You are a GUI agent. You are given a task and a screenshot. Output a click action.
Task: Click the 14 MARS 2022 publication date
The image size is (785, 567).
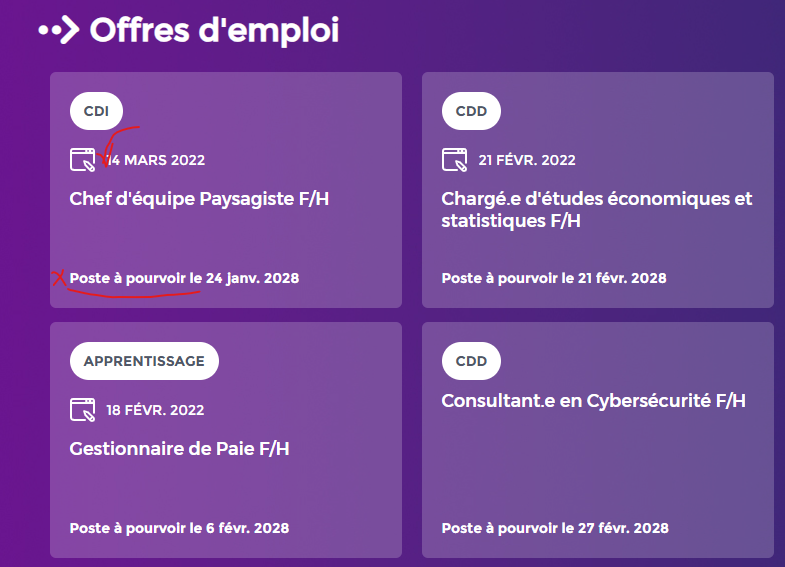click(x=156, y=160)
